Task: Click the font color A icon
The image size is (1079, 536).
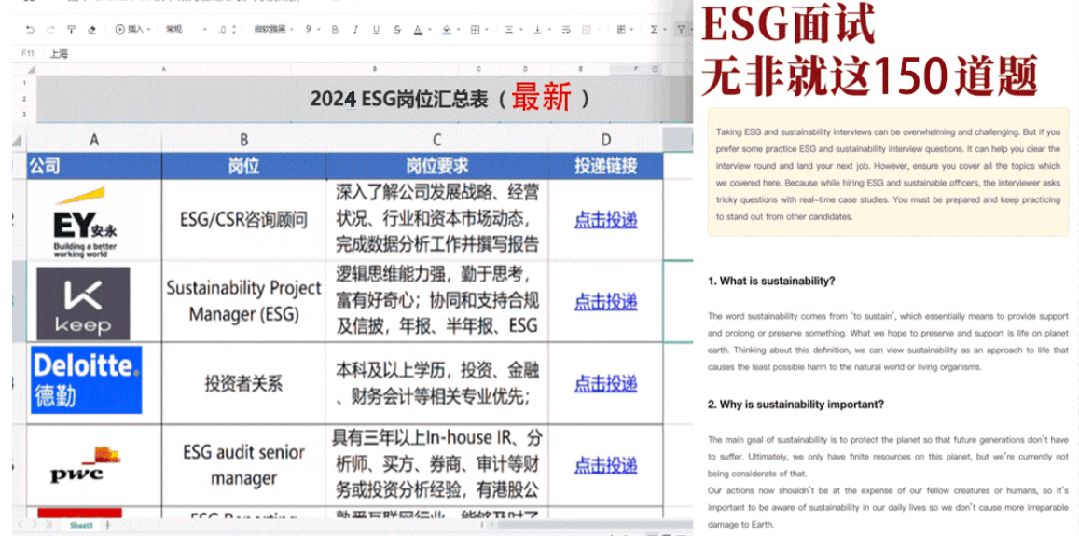Action: 418,30
